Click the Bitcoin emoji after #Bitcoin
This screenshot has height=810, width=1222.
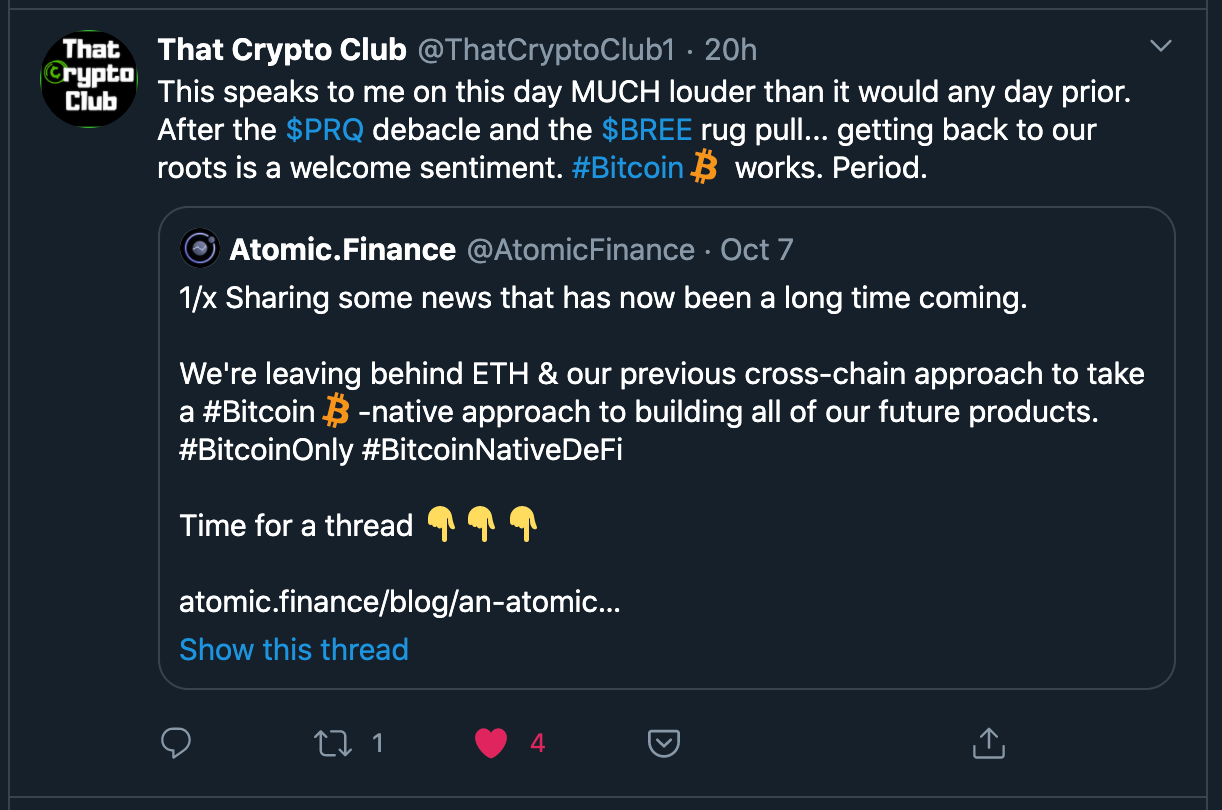[x=704, y=167]
